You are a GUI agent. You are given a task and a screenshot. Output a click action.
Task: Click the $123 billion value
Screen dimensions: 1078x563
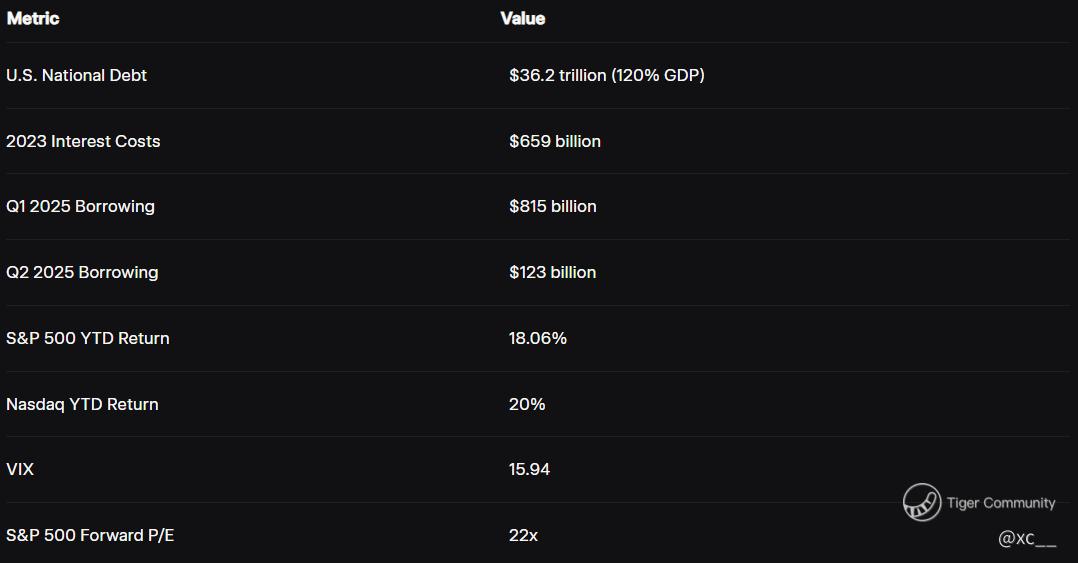[x=552, y=272]
